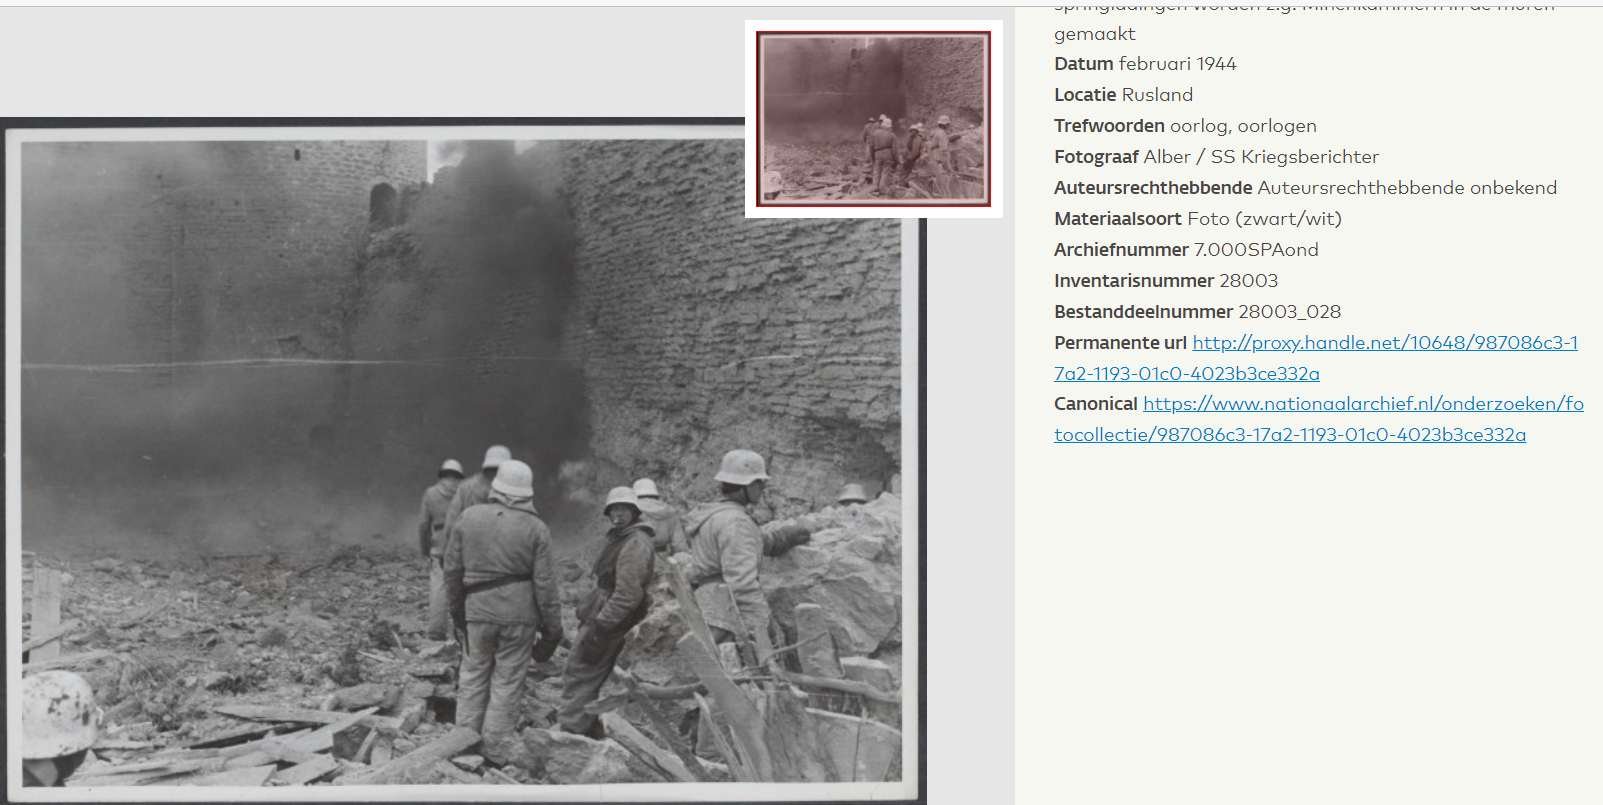Click the 'Bestanddeelnummer' field label
This screenshot has width=1603, height=805.
[1143, 312]
